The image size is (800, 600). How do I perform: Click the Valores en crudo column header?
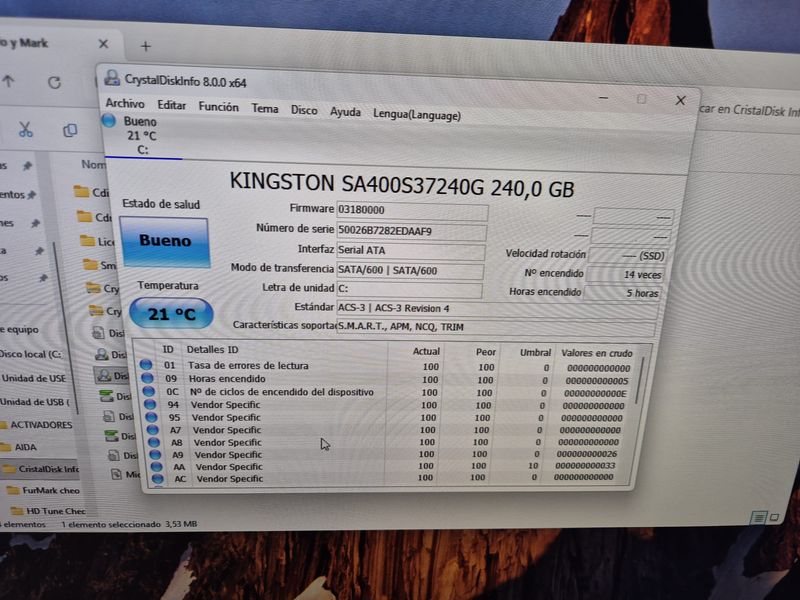click(596, 353)
